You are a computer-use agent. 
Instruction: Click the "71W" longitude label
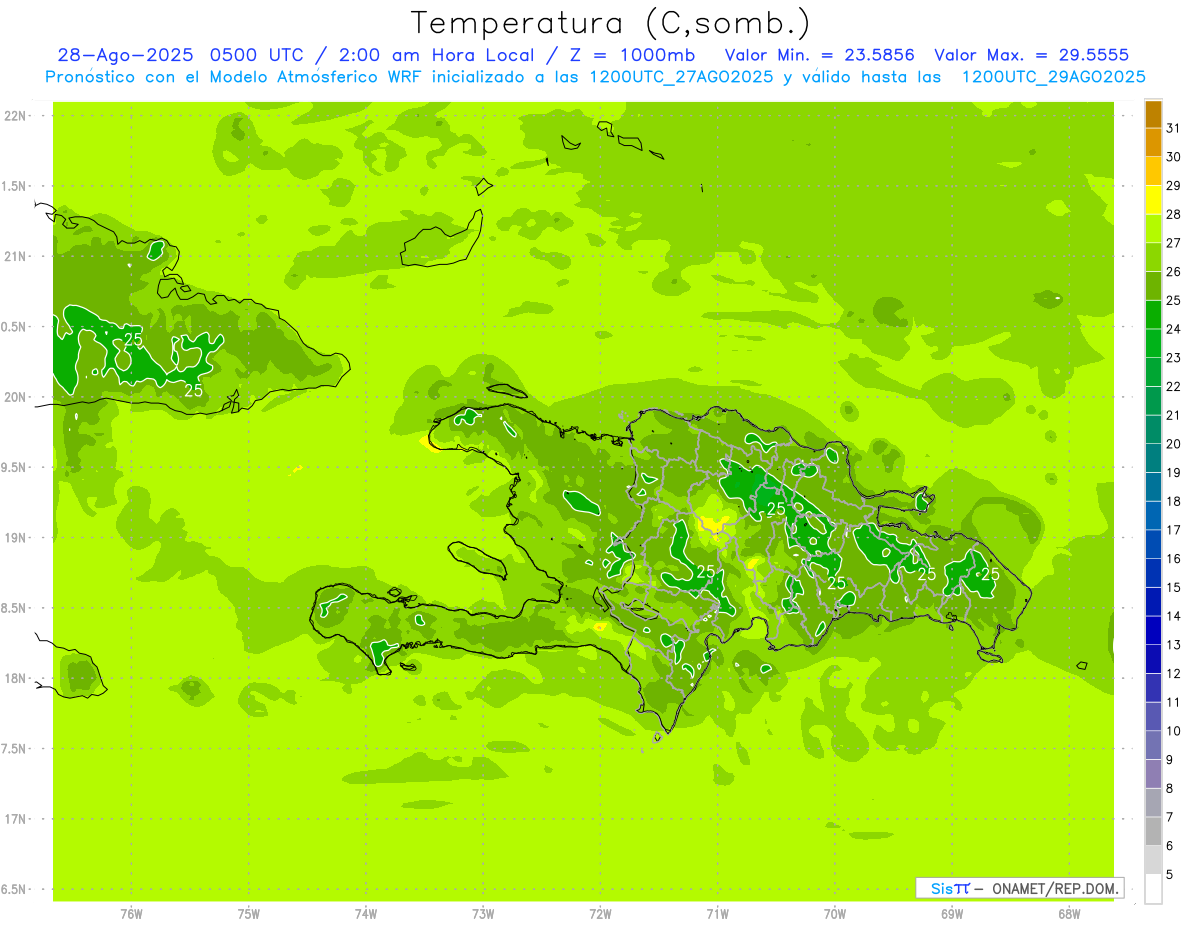point(717,913)
